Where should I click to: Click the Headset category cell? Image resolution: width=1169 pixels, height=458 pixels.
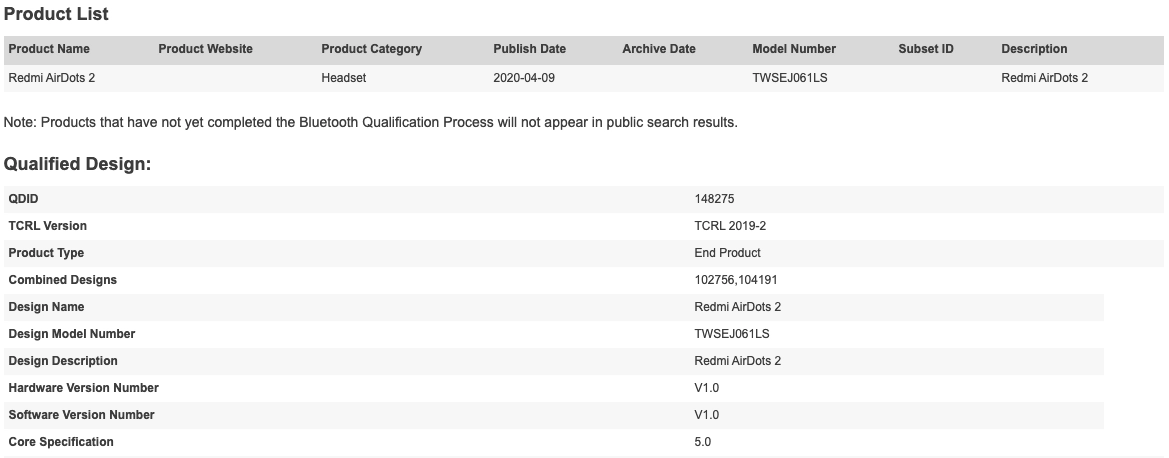(343, 78)
